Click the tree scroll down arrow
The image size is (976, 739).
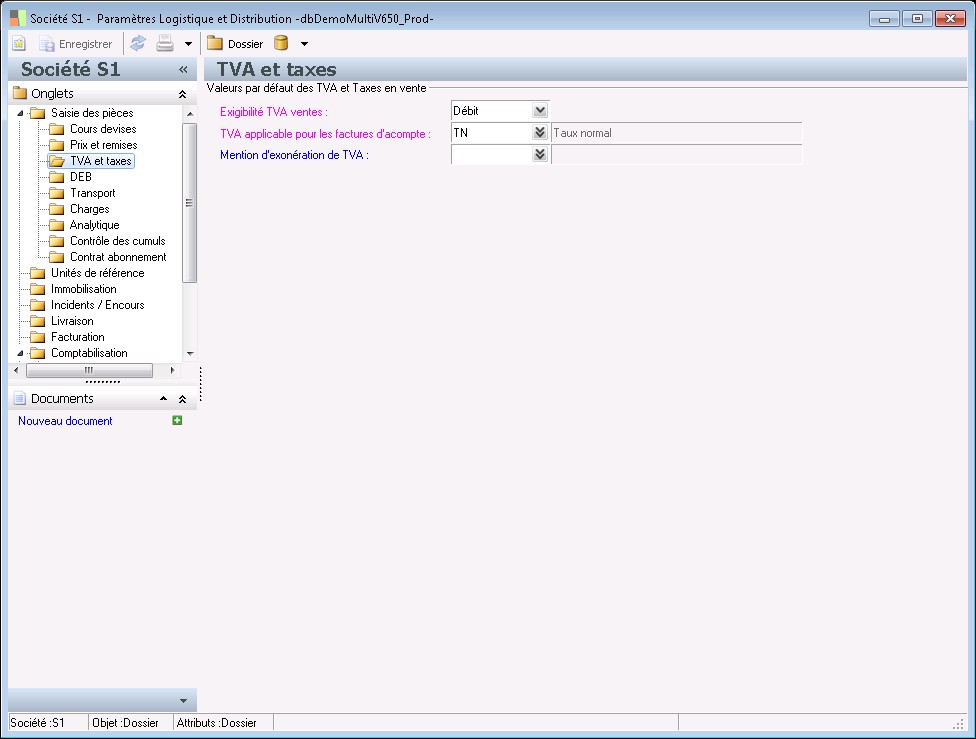pos(190,354)
